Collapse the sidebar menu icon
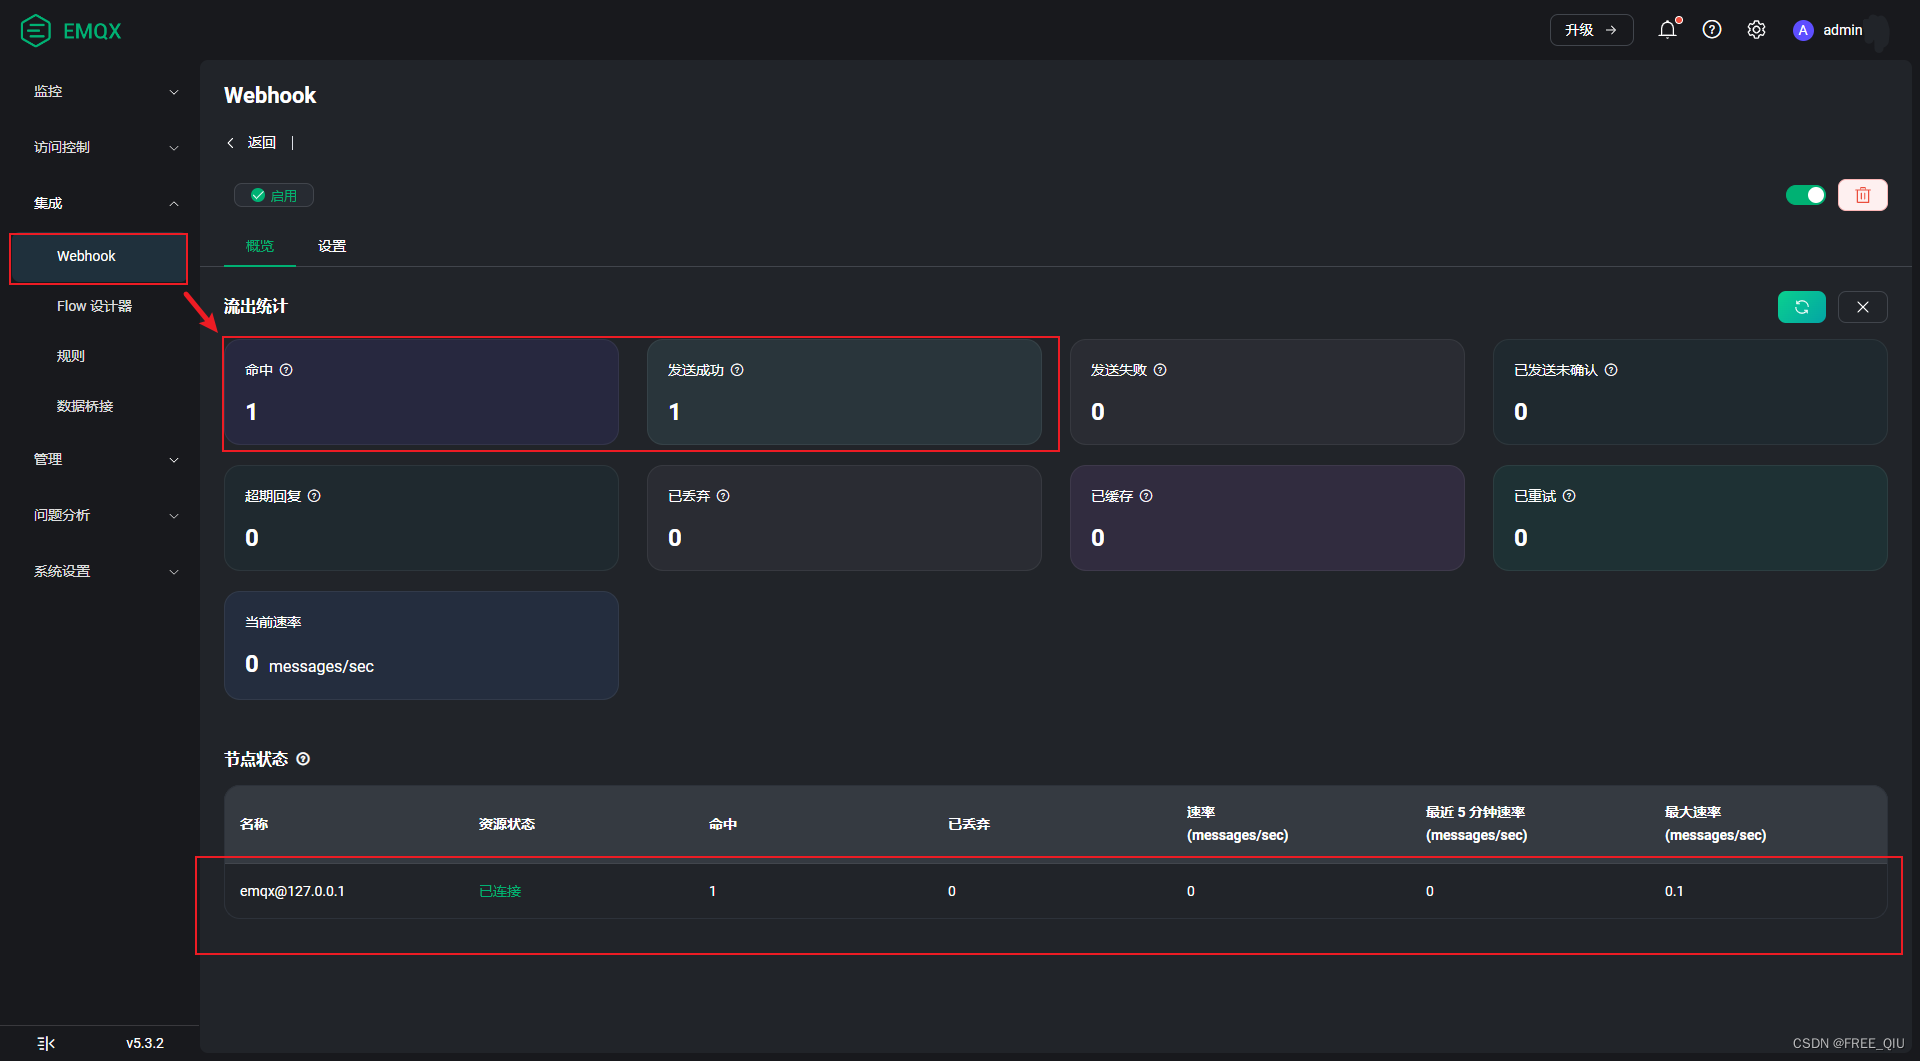Image resolution: width=1920 pixels, height=1061 pixels. (46, 1043)
